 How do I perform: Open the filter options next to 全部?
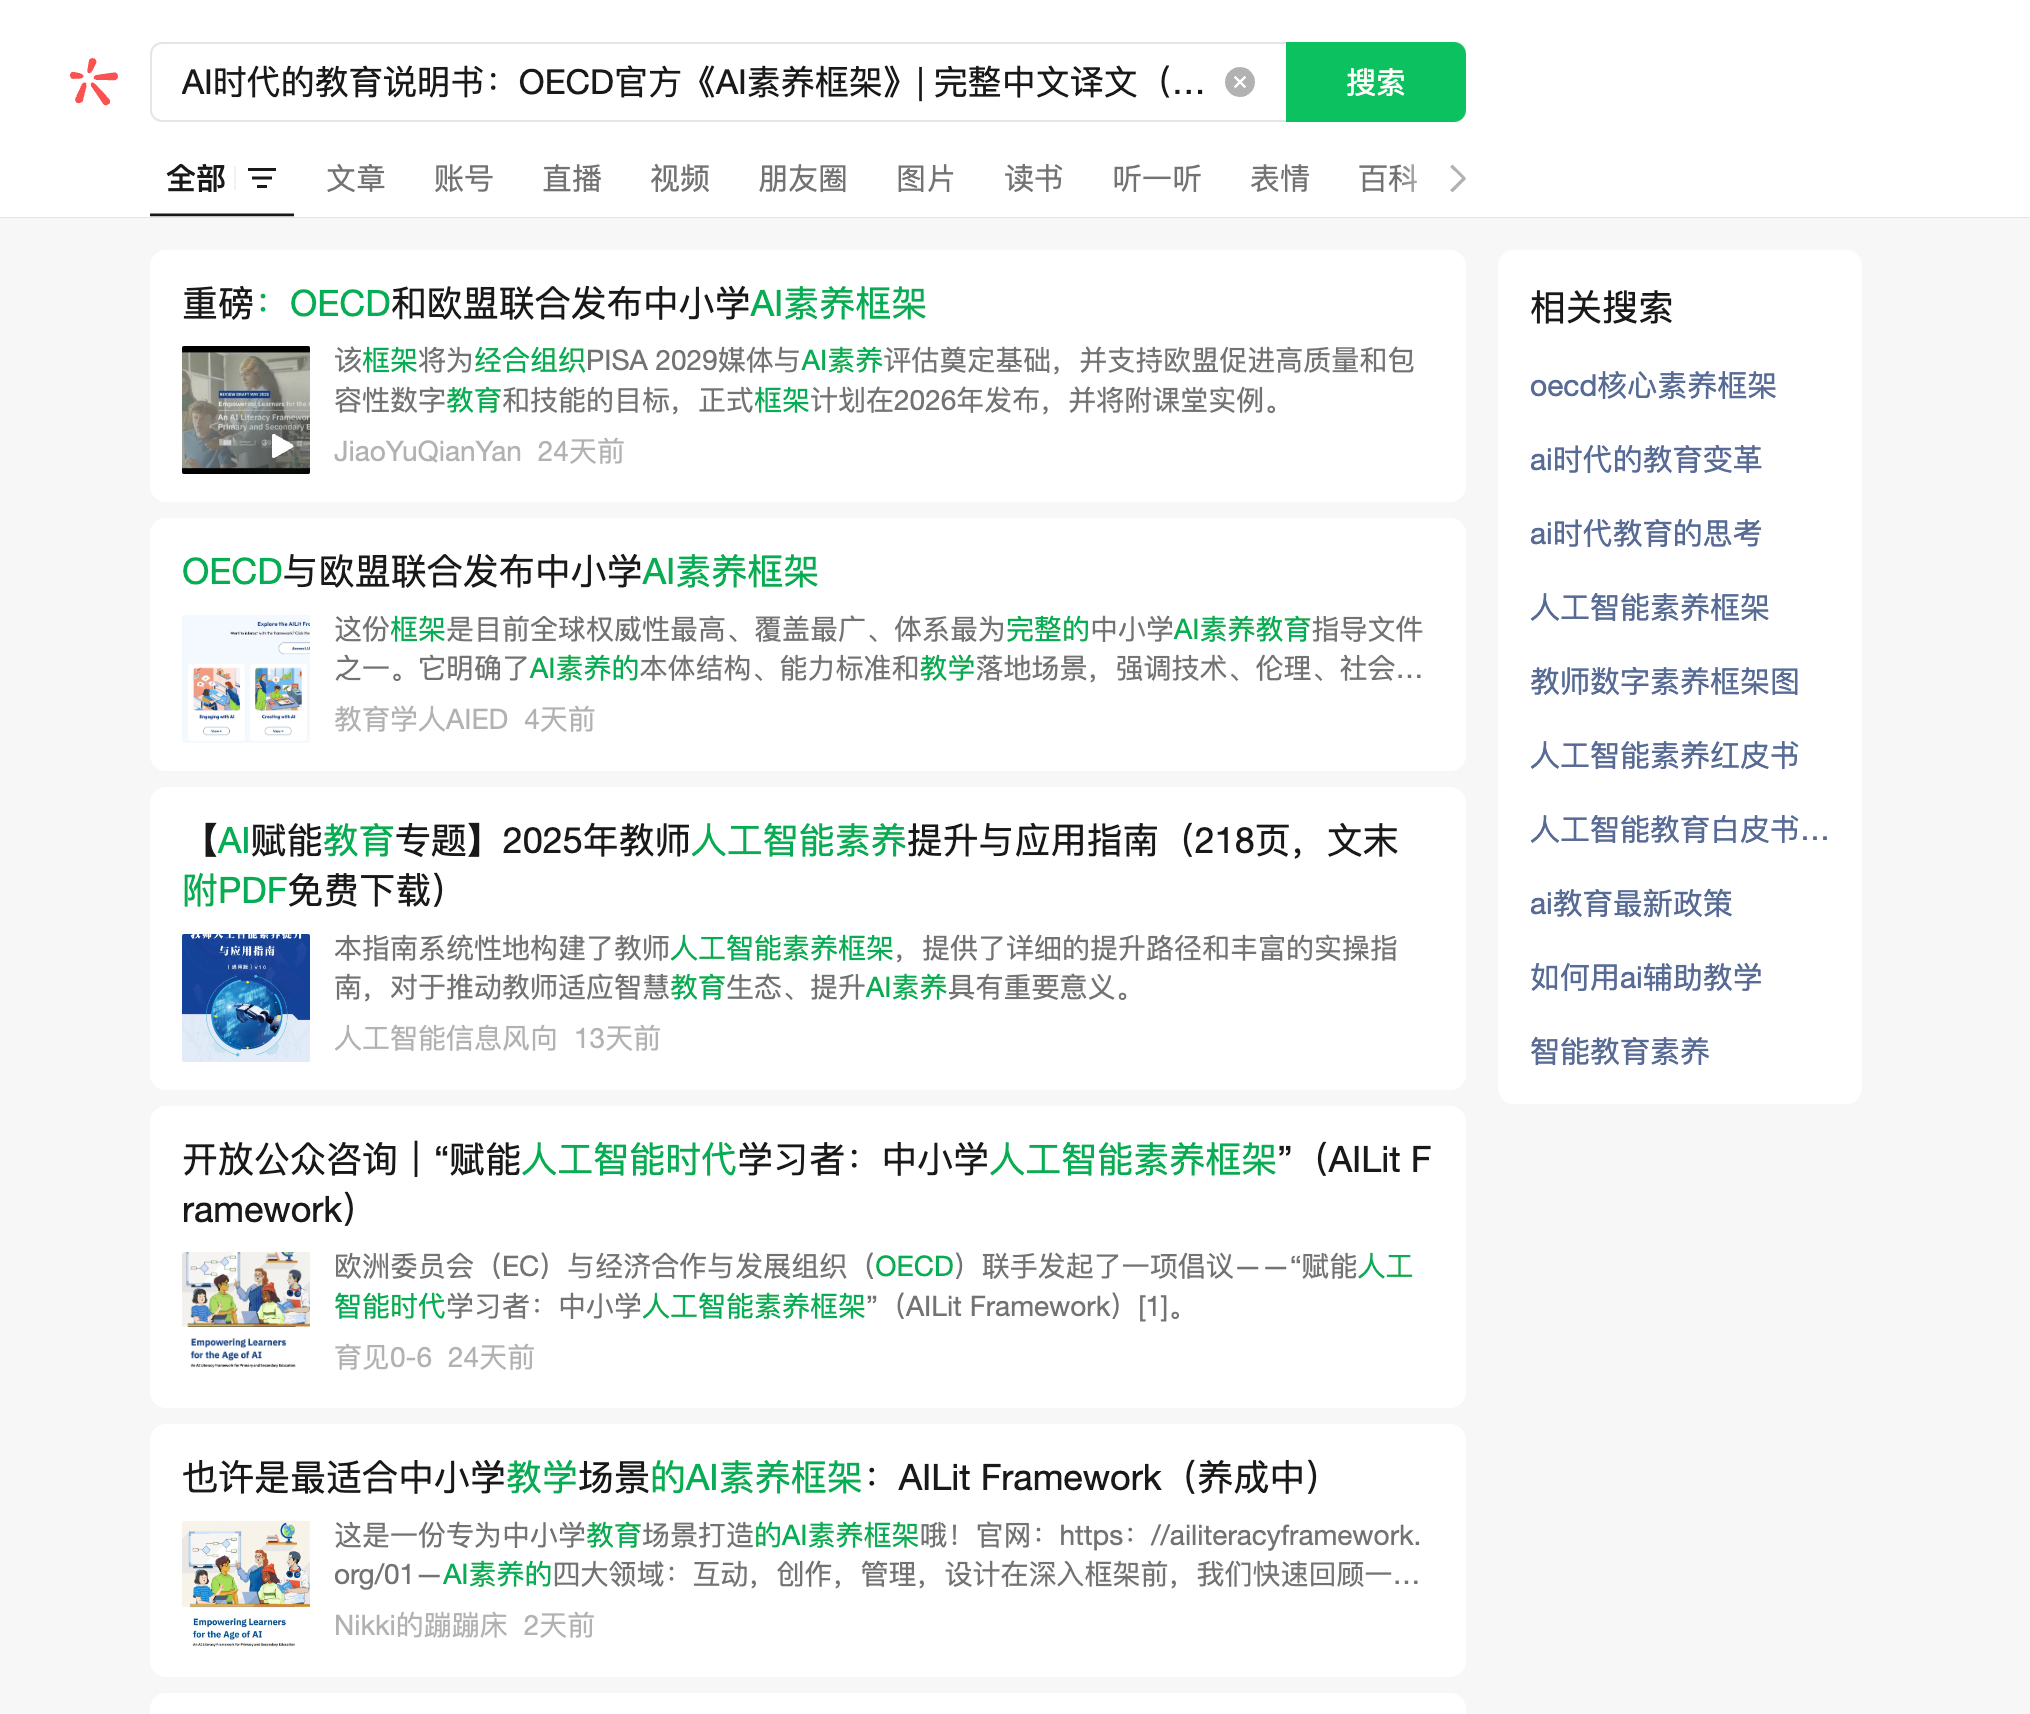(262, 179)
